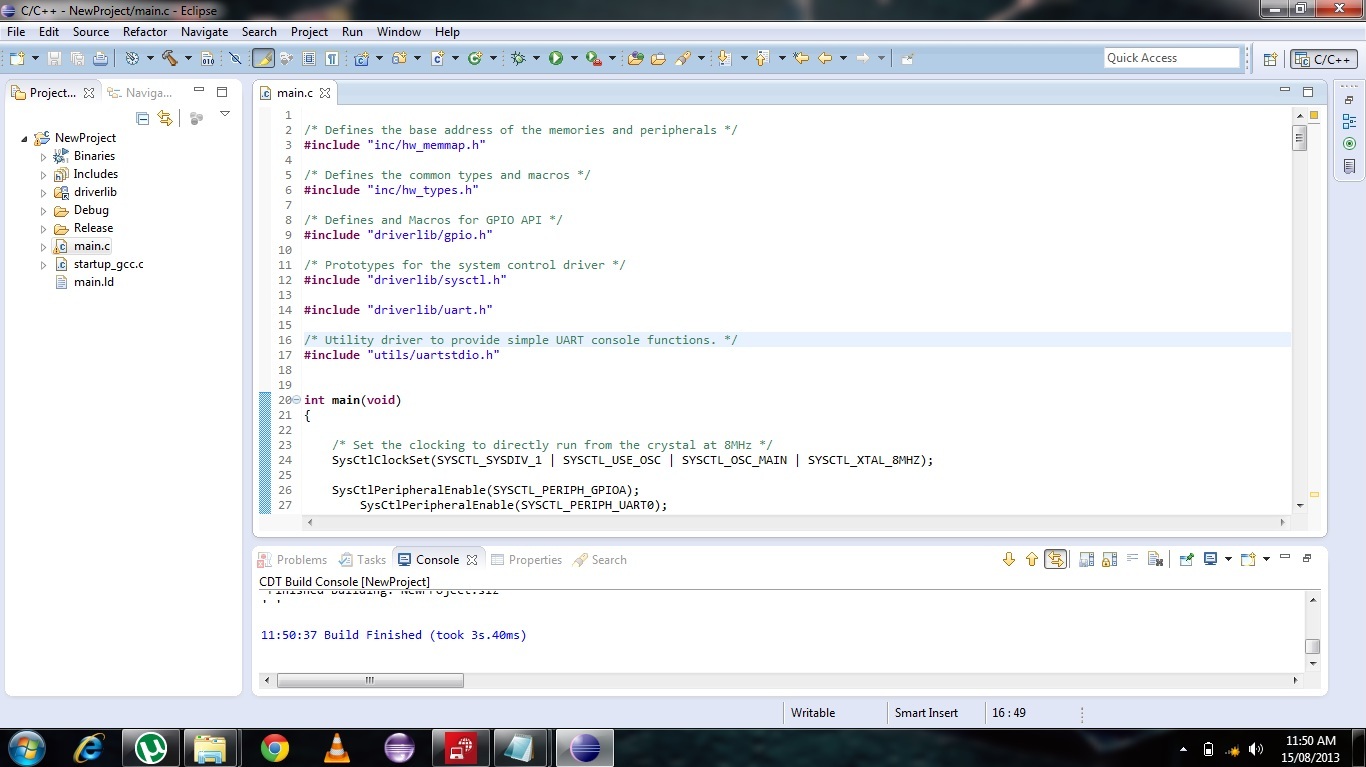
Task: Click the console horizontal scrollbar thumb
Action: tap(370, 680)
